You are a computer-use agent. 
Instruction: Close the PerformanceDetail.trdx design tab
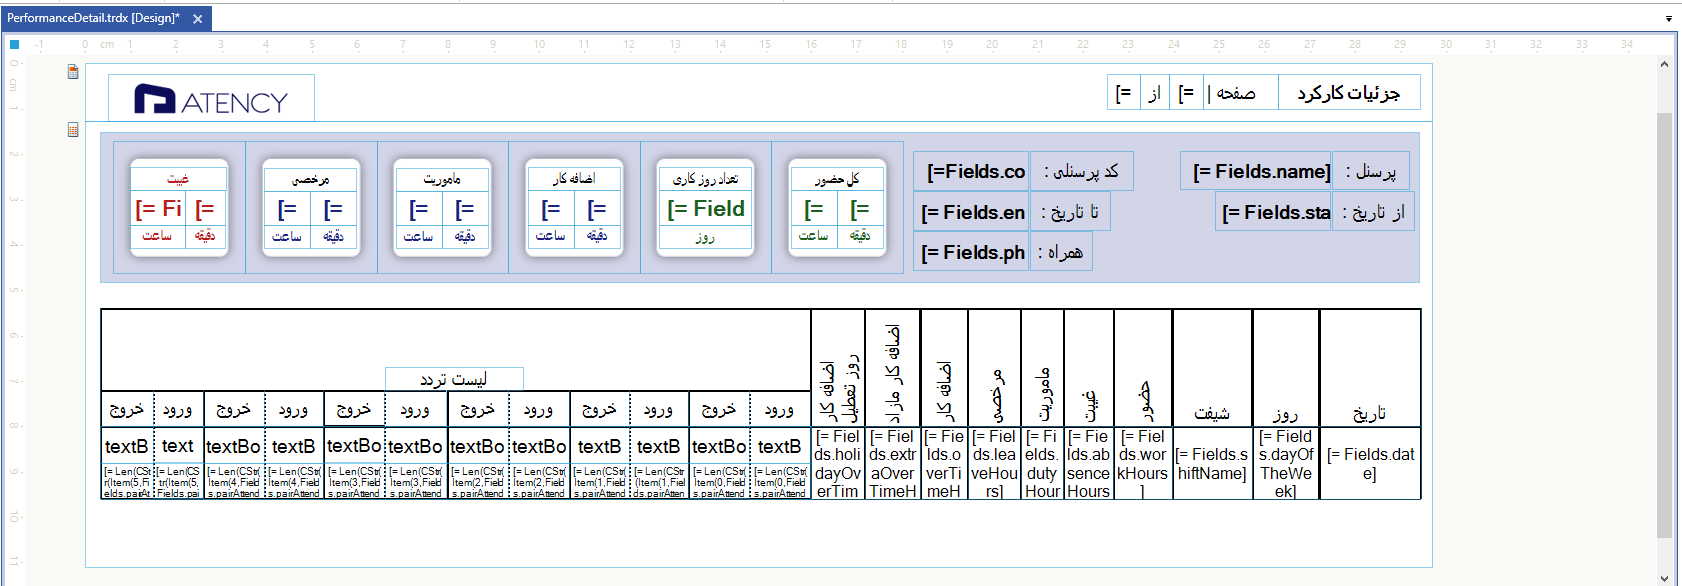(x=198, y=18)
